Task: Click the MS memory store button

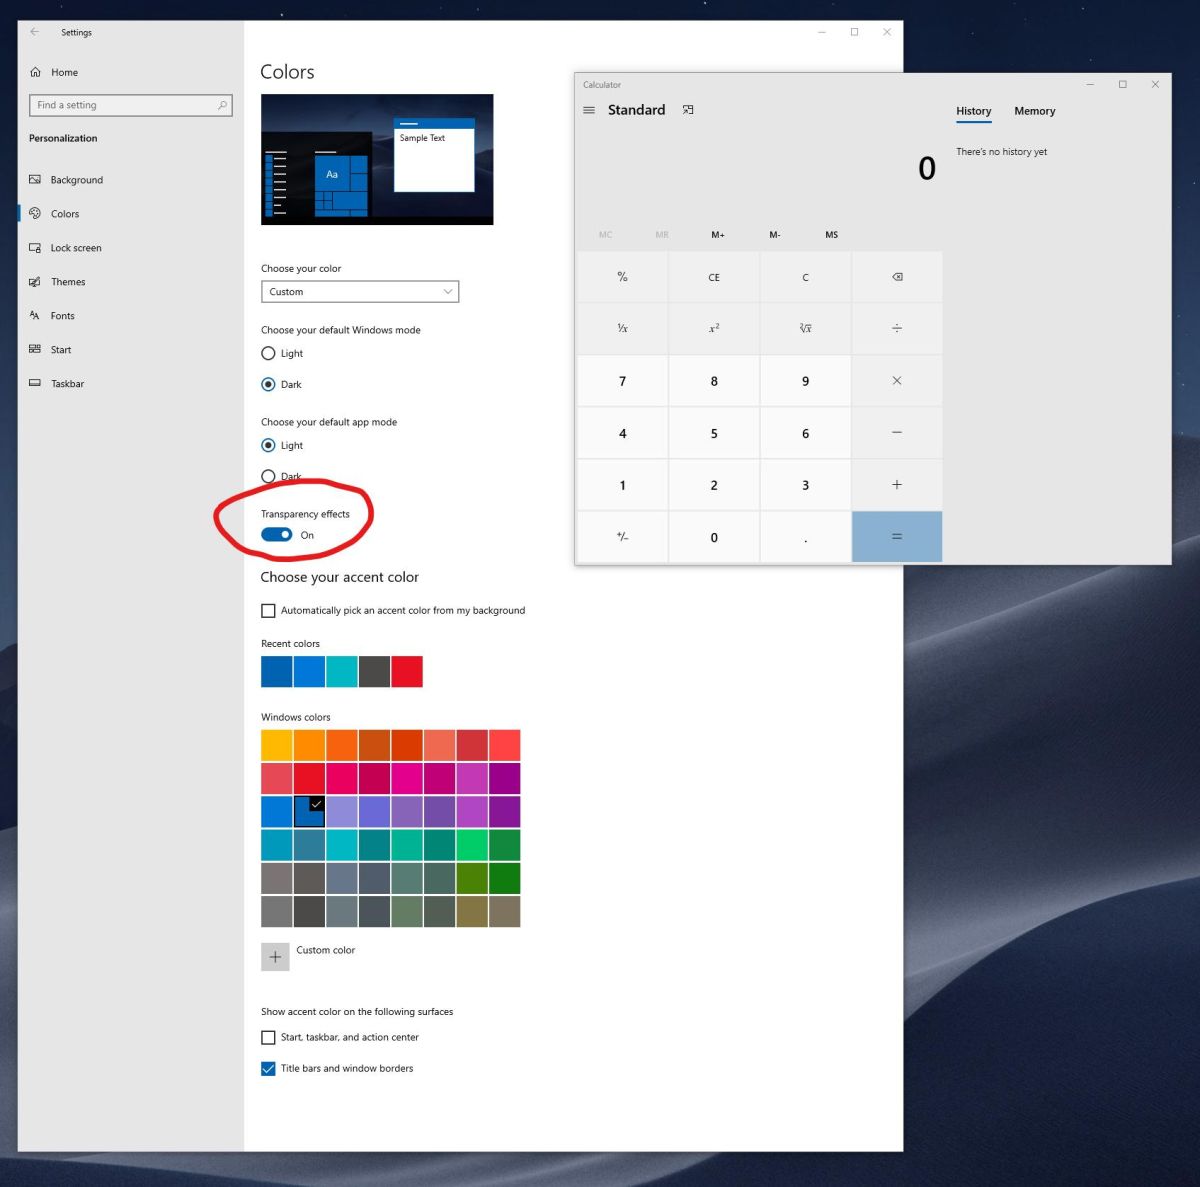Action: (x=832, y=235)
